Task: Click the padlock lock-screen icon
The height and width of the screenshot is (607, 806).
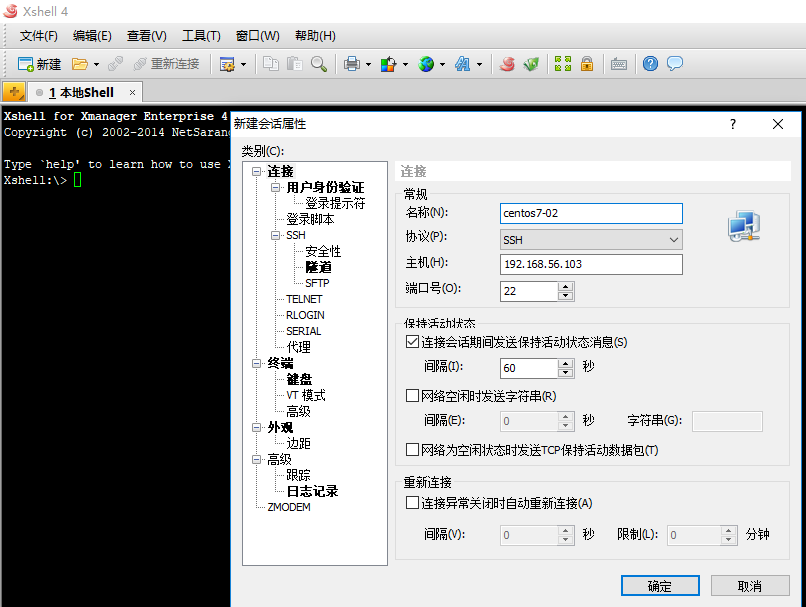Action: click(587, 64)
